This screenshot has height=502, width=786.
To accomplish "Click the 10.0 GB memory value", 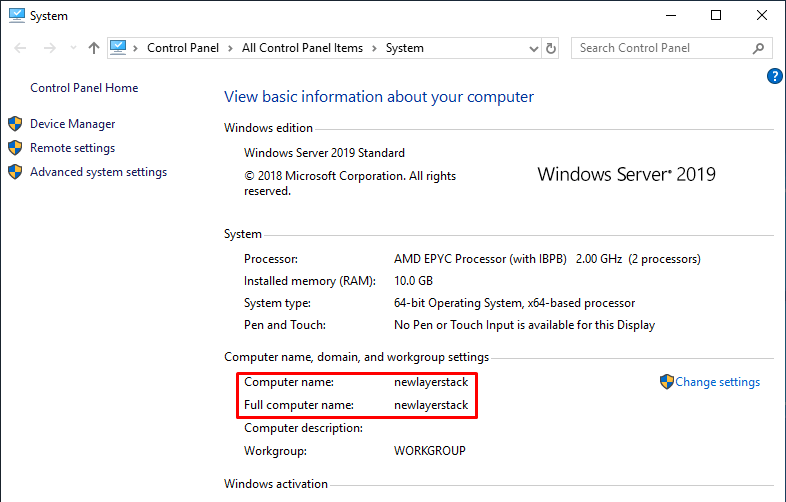I will (414, 281).
